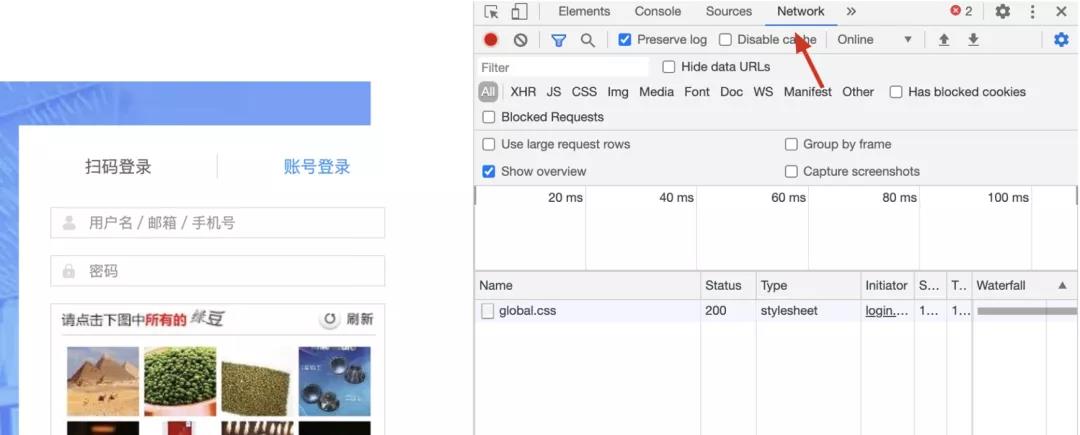Screen dimensions: 1080x435
Task: Expand more DevTools tabs with the chevron
Action: 851,12
